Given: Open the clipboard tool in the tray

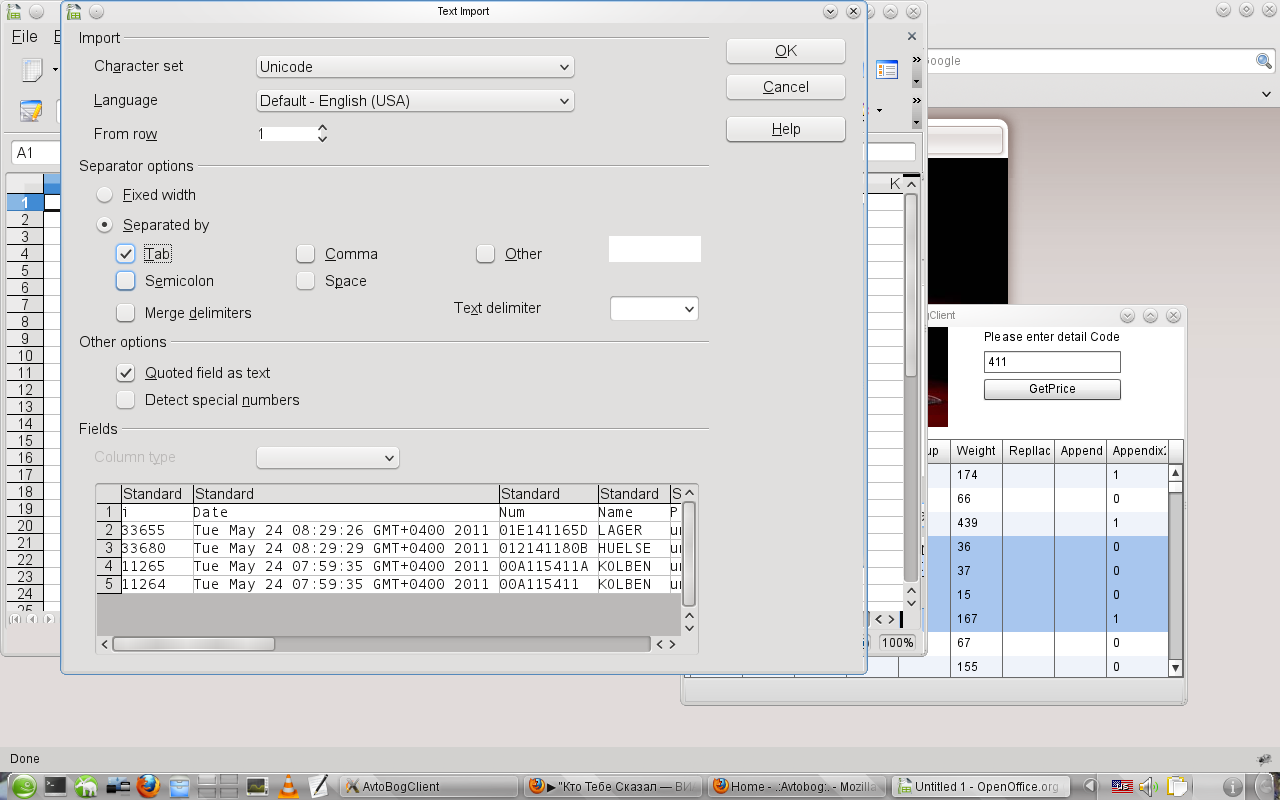Looking at the screenshot, I should pyautogui.click(x=1177, y=786).
